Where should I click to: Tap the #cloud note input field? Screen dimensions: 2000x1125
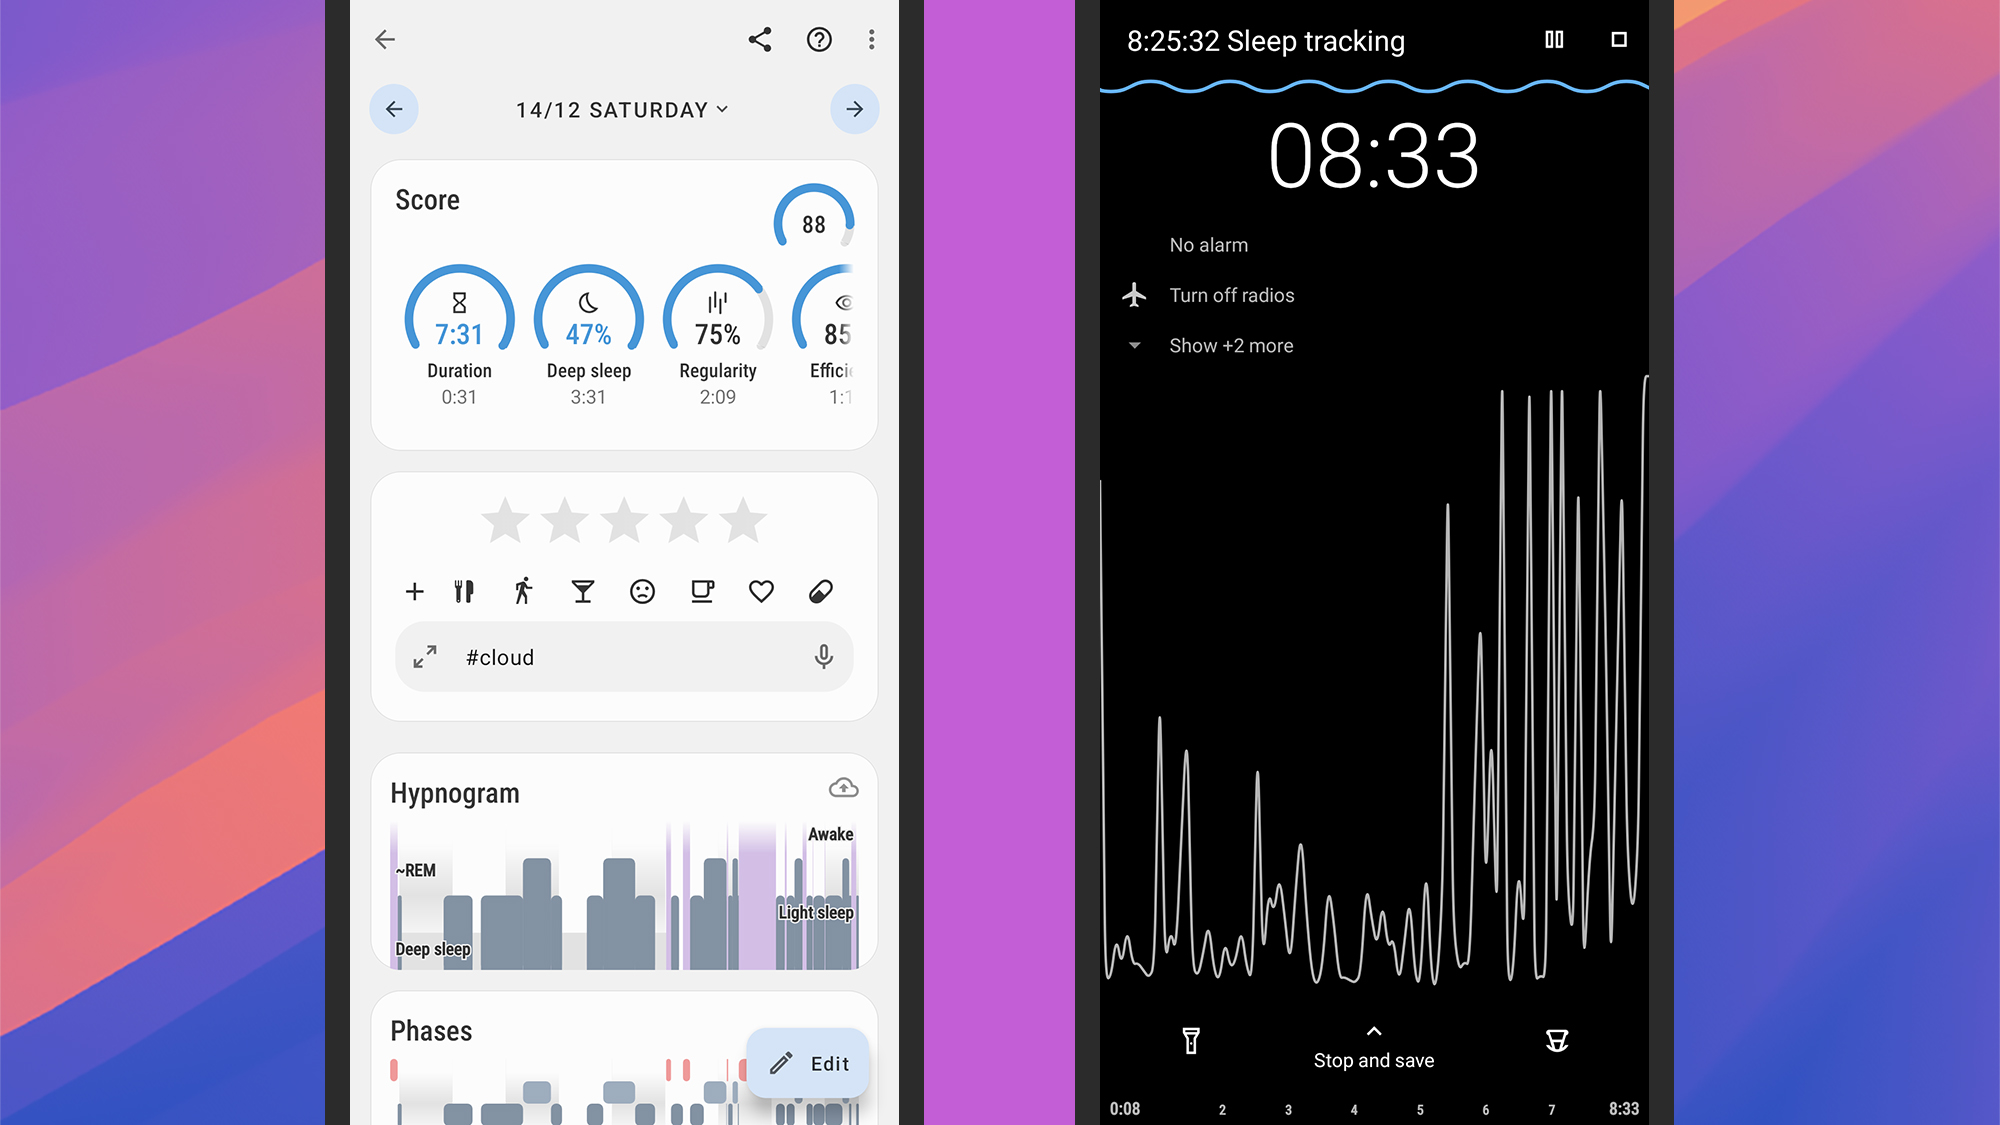624,655
